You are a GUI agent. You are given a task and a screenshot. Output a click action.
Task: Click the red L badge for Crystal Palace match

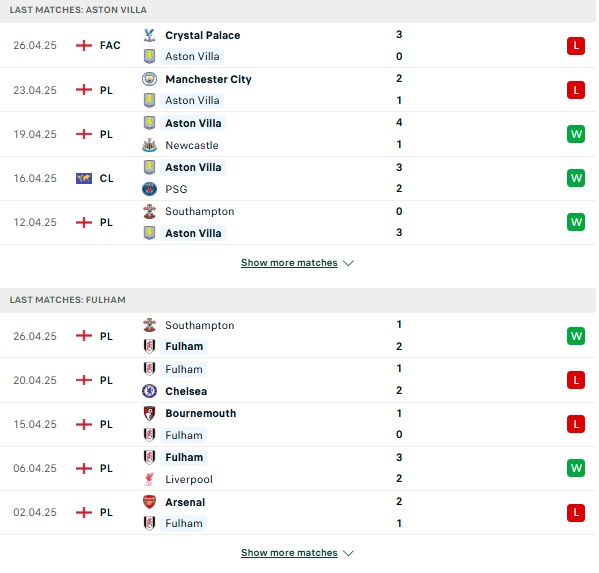(576, 46)
